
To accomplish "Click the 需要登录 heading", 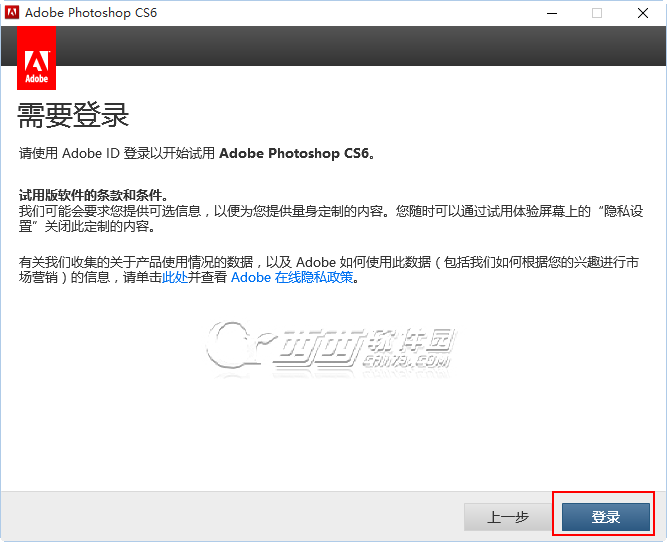I will point(73,115).
